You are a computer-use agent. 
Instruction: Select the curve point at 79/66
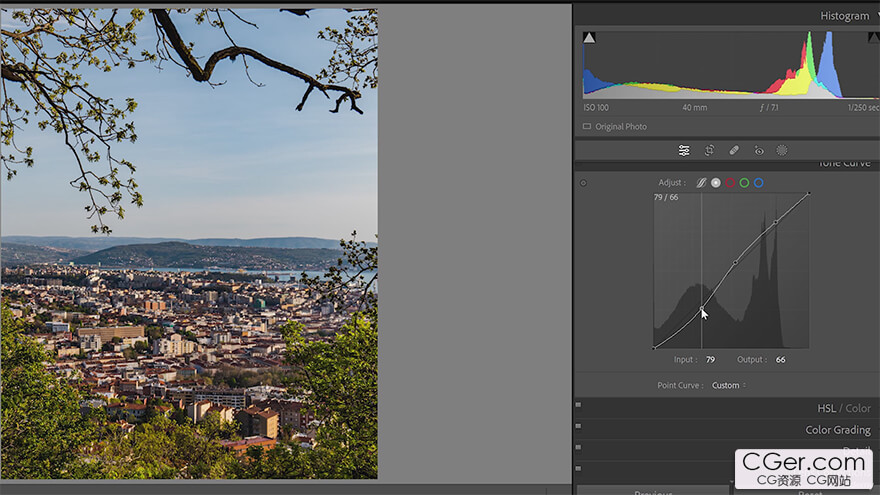click(702, 308)
